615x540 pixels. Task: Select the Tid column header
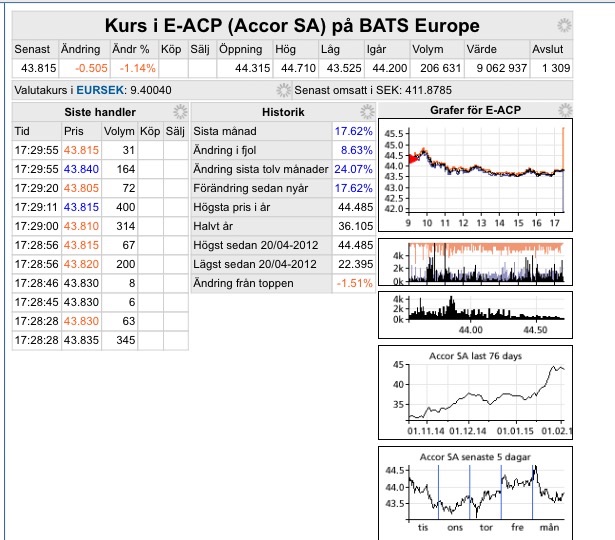coord(23,131)
